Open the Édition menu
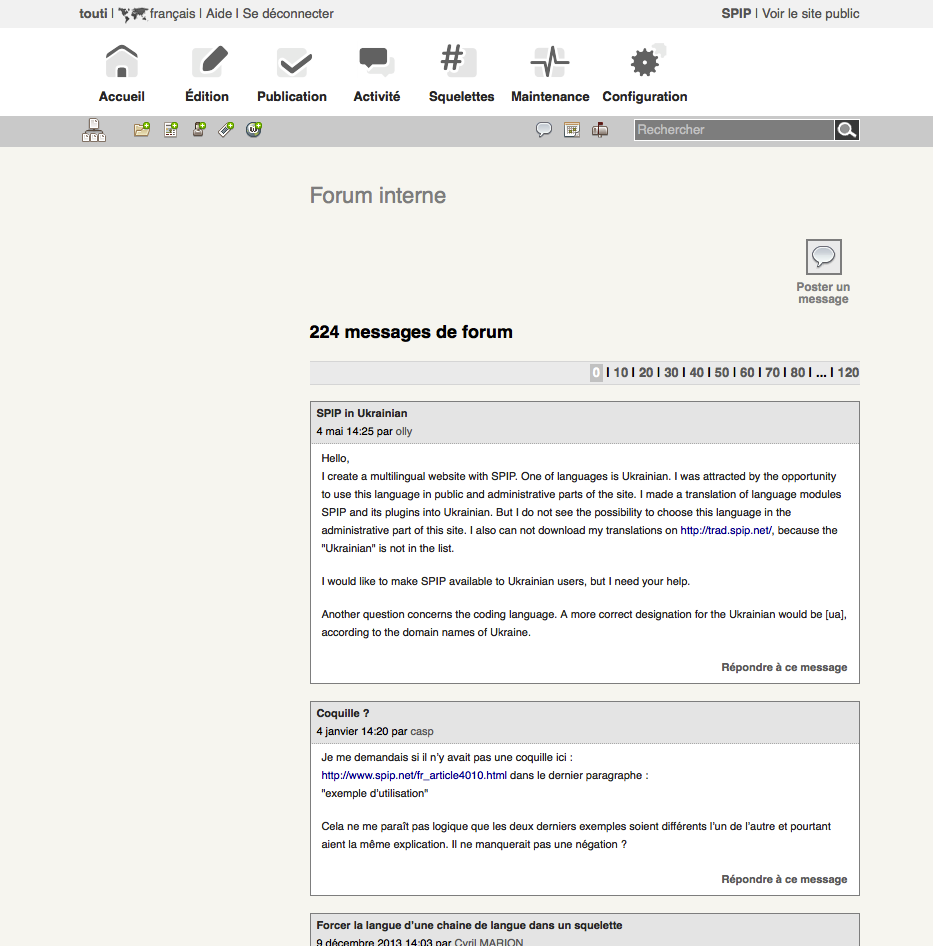This screenshot has height=946, width=933. tap(207, 75)
